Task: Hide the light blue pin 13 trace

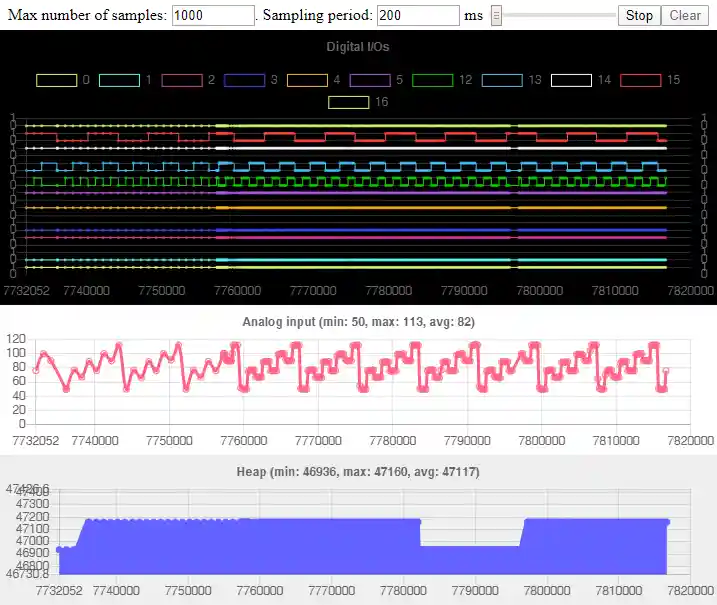Action: coord(503,80)
